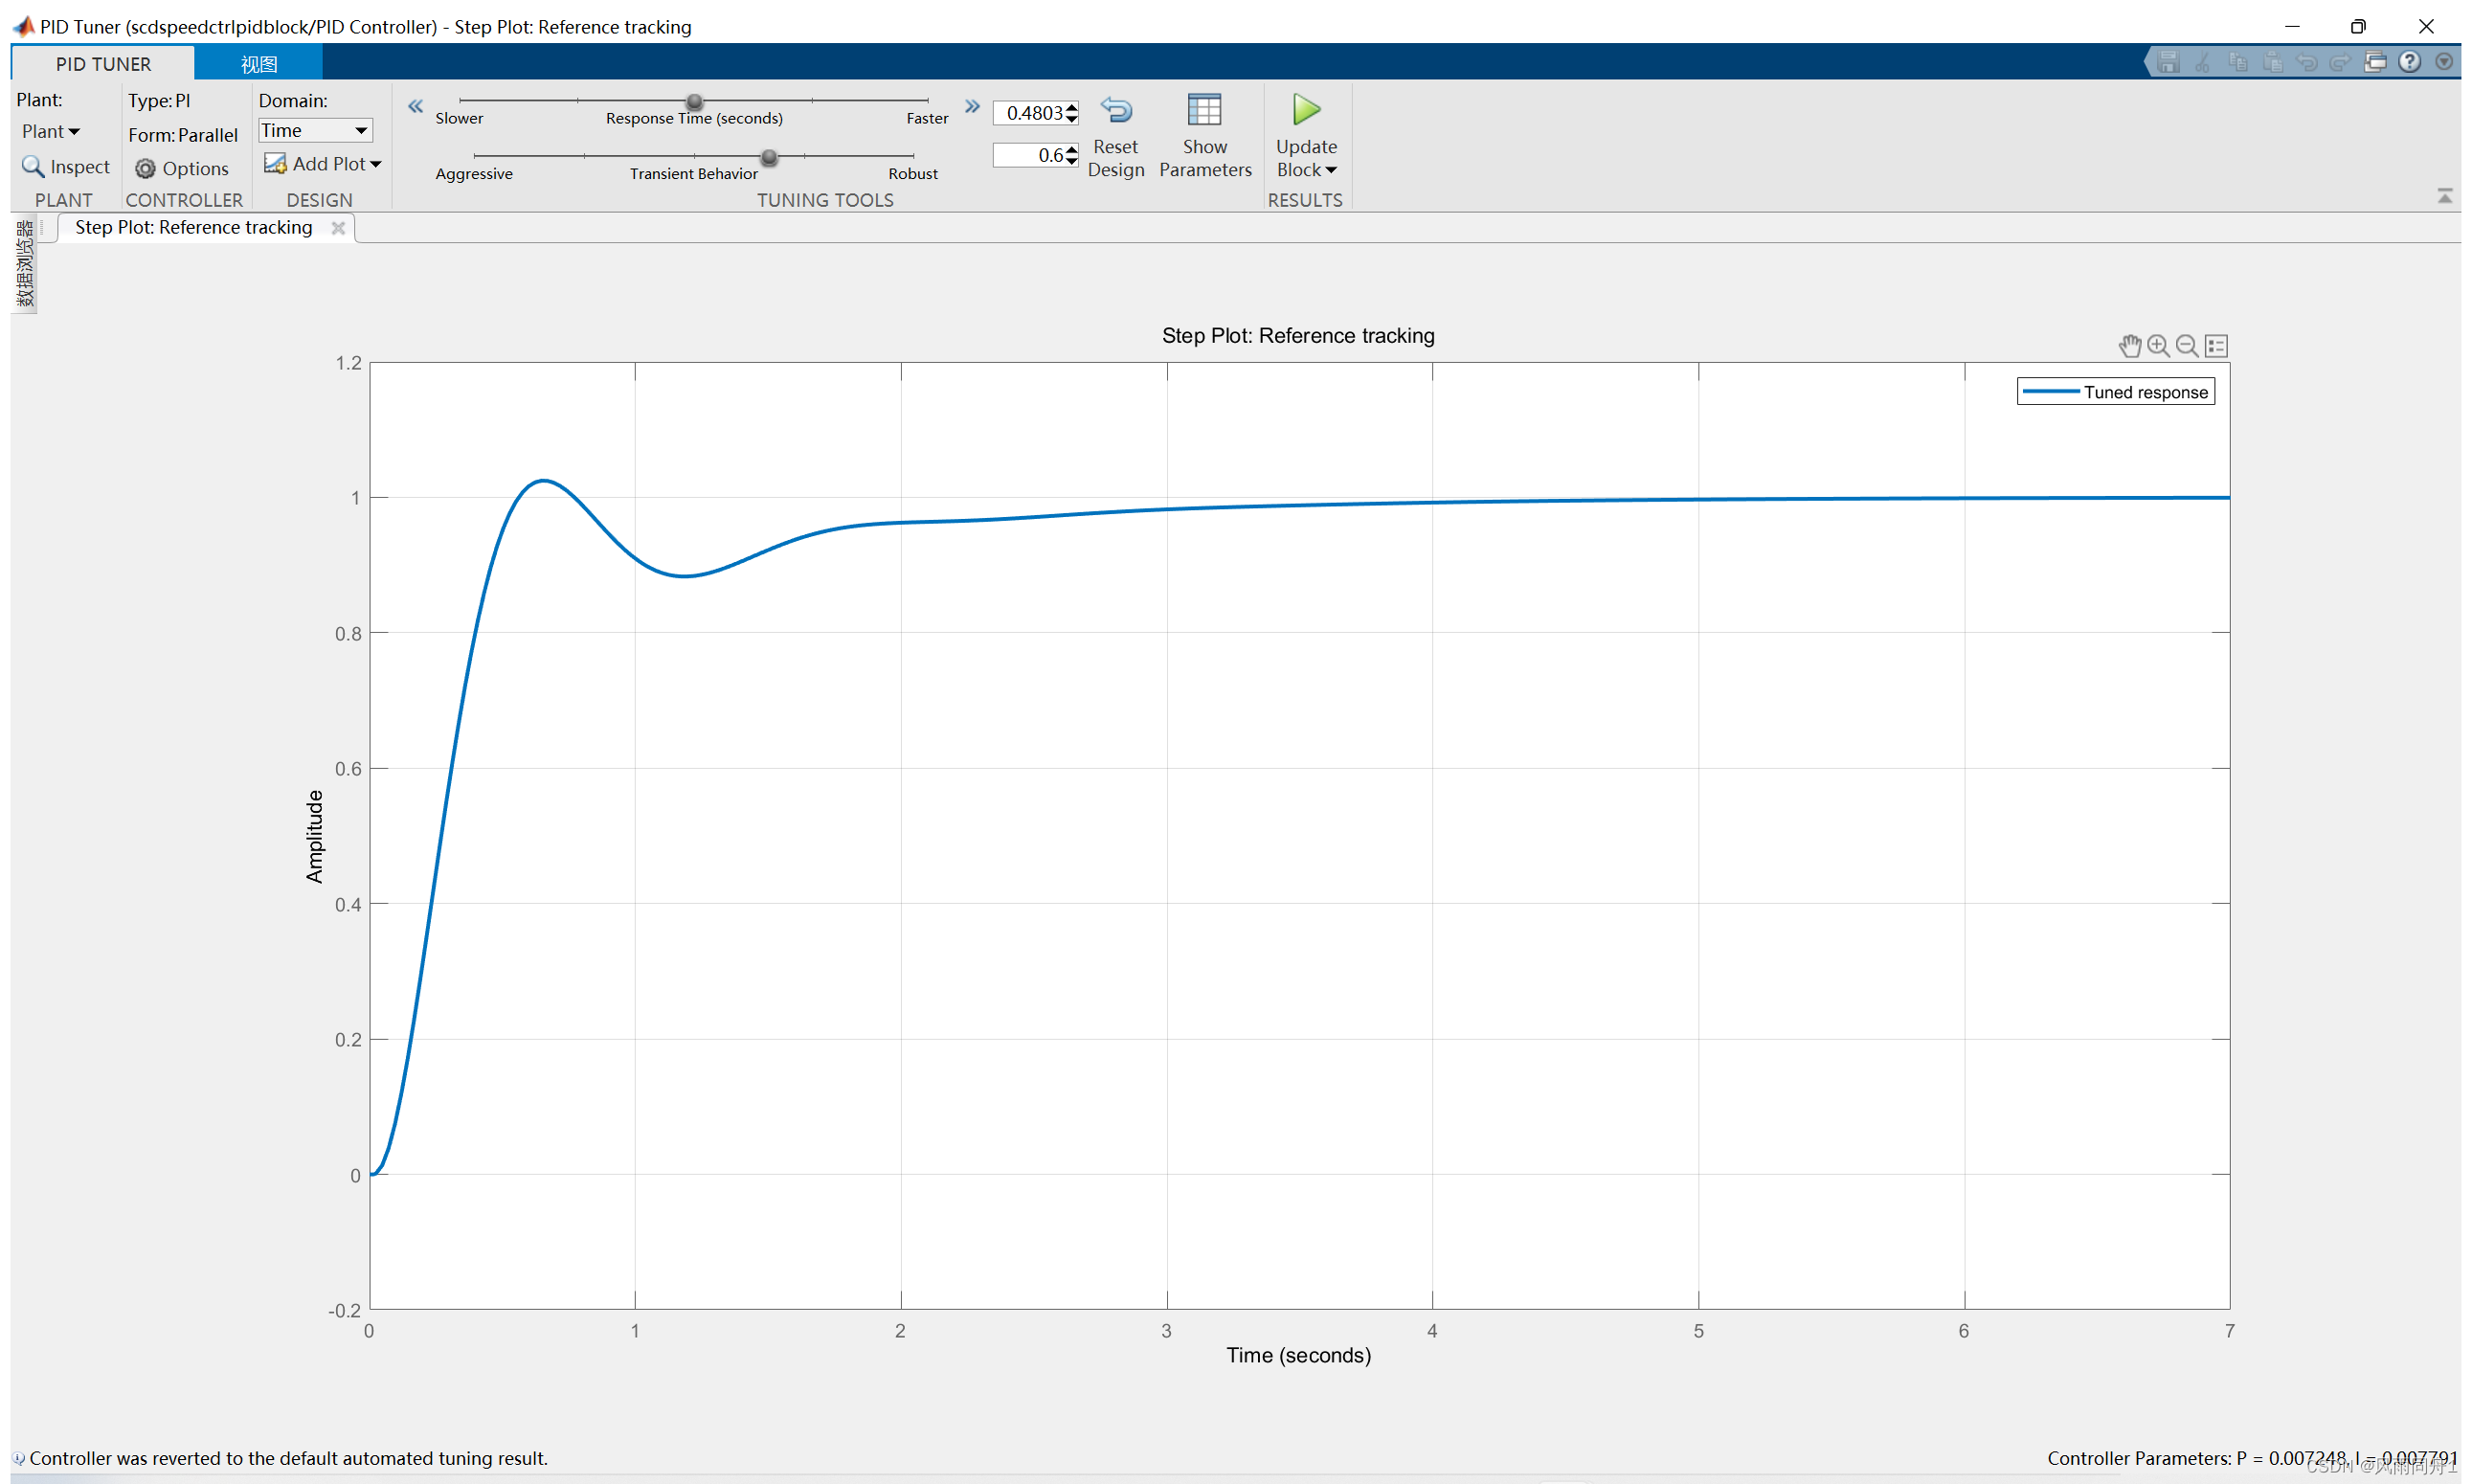Switch to the 视图 tab
The image size is (2472, 1484).
click(258, 64)
